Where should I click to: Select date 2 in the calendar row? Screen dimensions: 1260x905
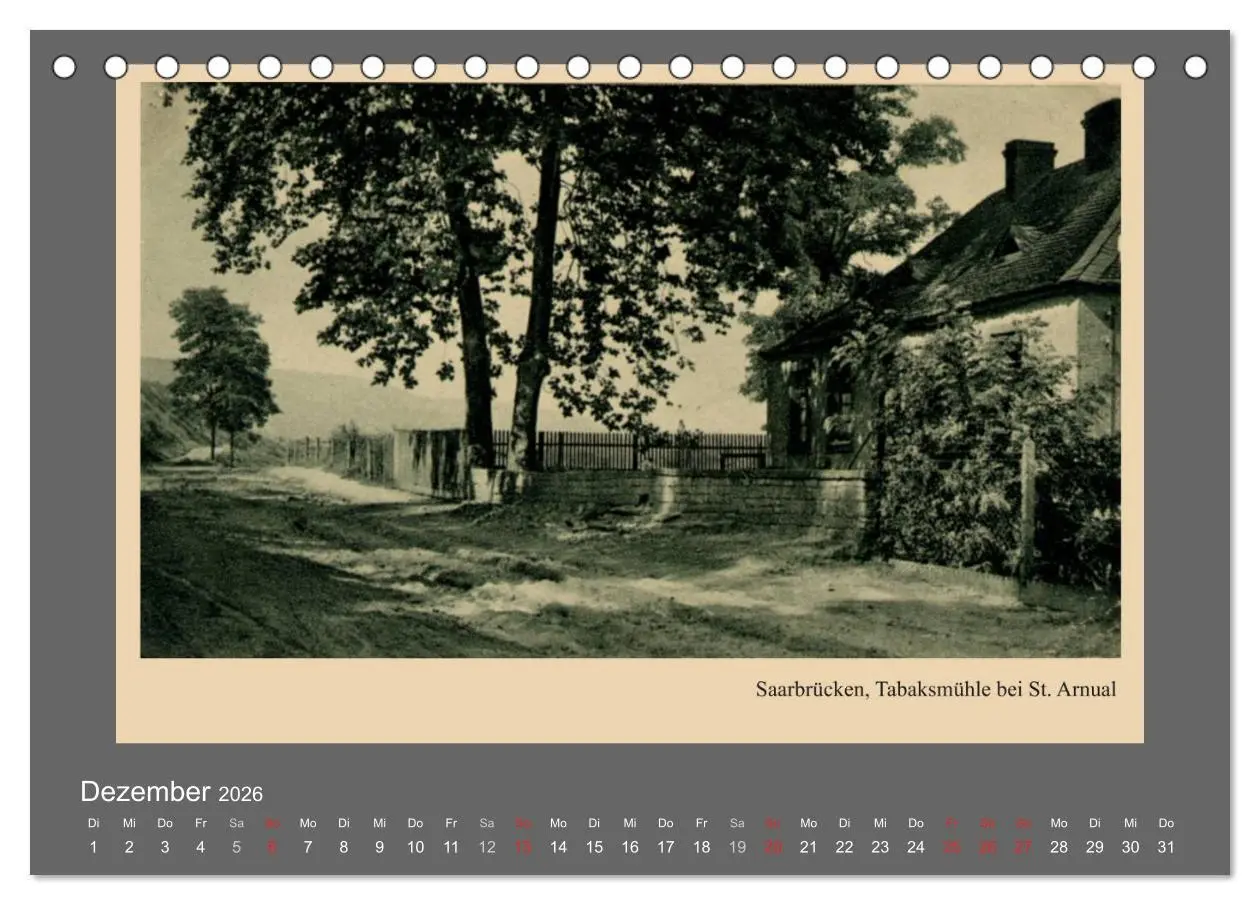click(x=129, y=847)
